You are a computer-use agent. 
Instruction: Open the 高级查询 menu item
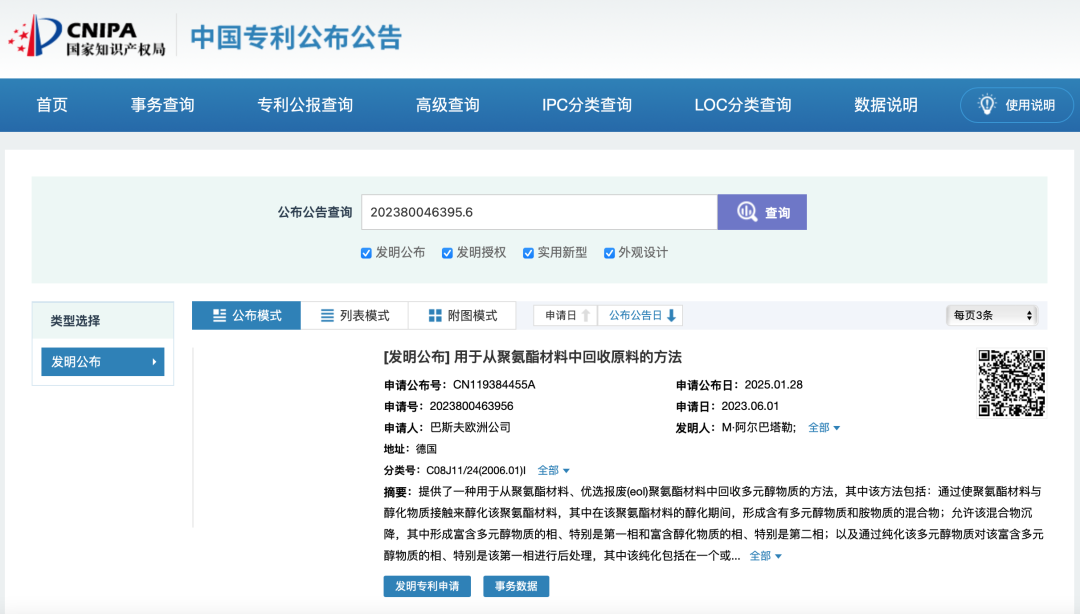pyautogui.click(x=447, y=104)
